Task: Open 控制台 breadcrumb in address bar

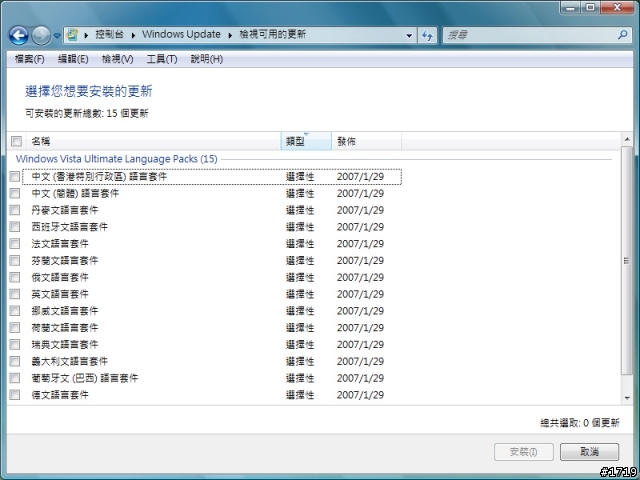Action: [x=109, y=35]
